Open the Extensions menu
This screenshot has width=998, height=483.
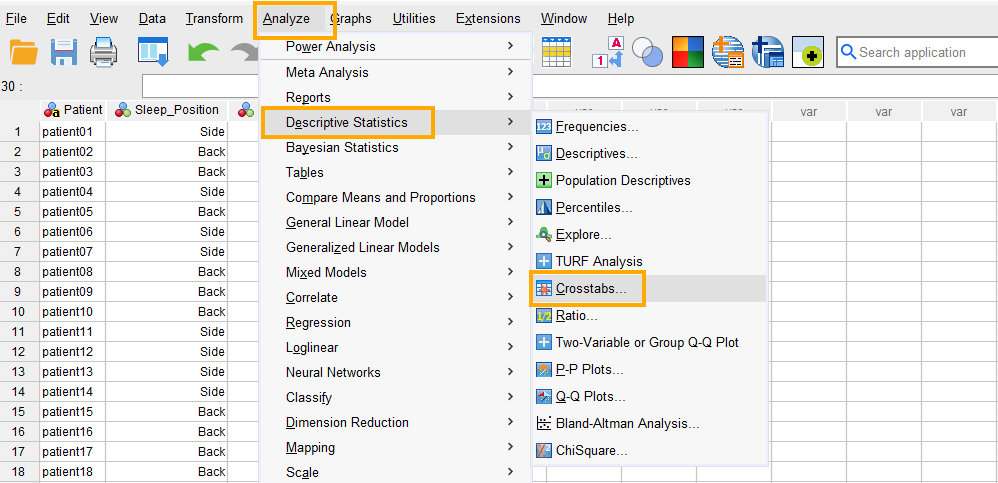(488, 18)
